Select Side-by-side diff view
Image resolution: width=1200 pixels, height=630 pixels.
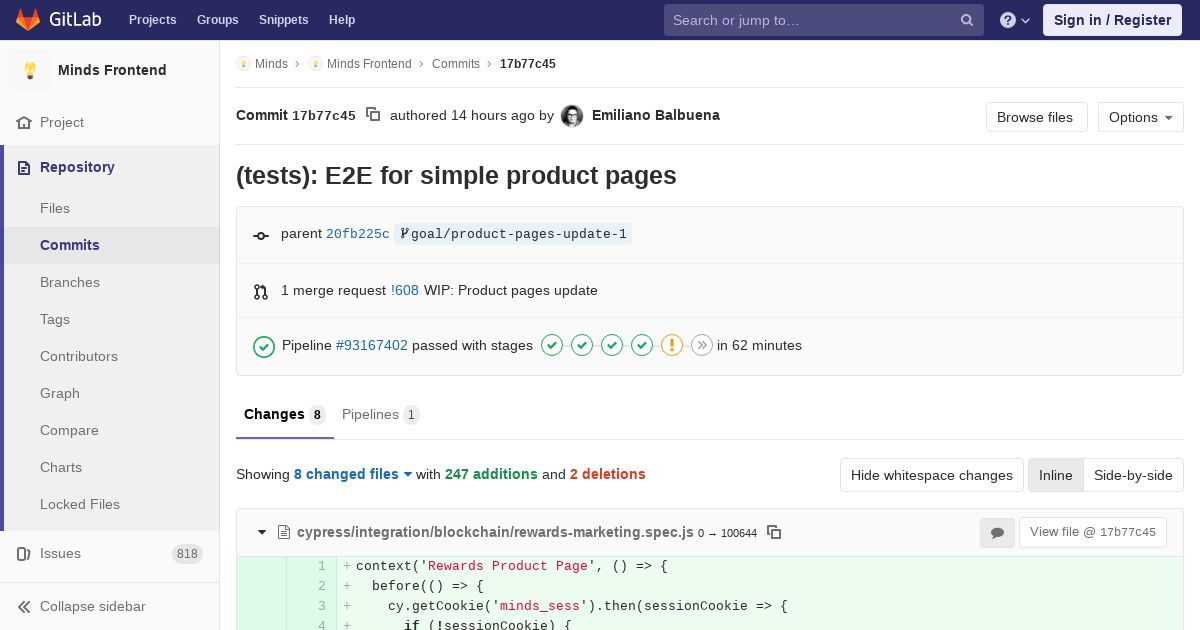click(x=1133, y=475)
